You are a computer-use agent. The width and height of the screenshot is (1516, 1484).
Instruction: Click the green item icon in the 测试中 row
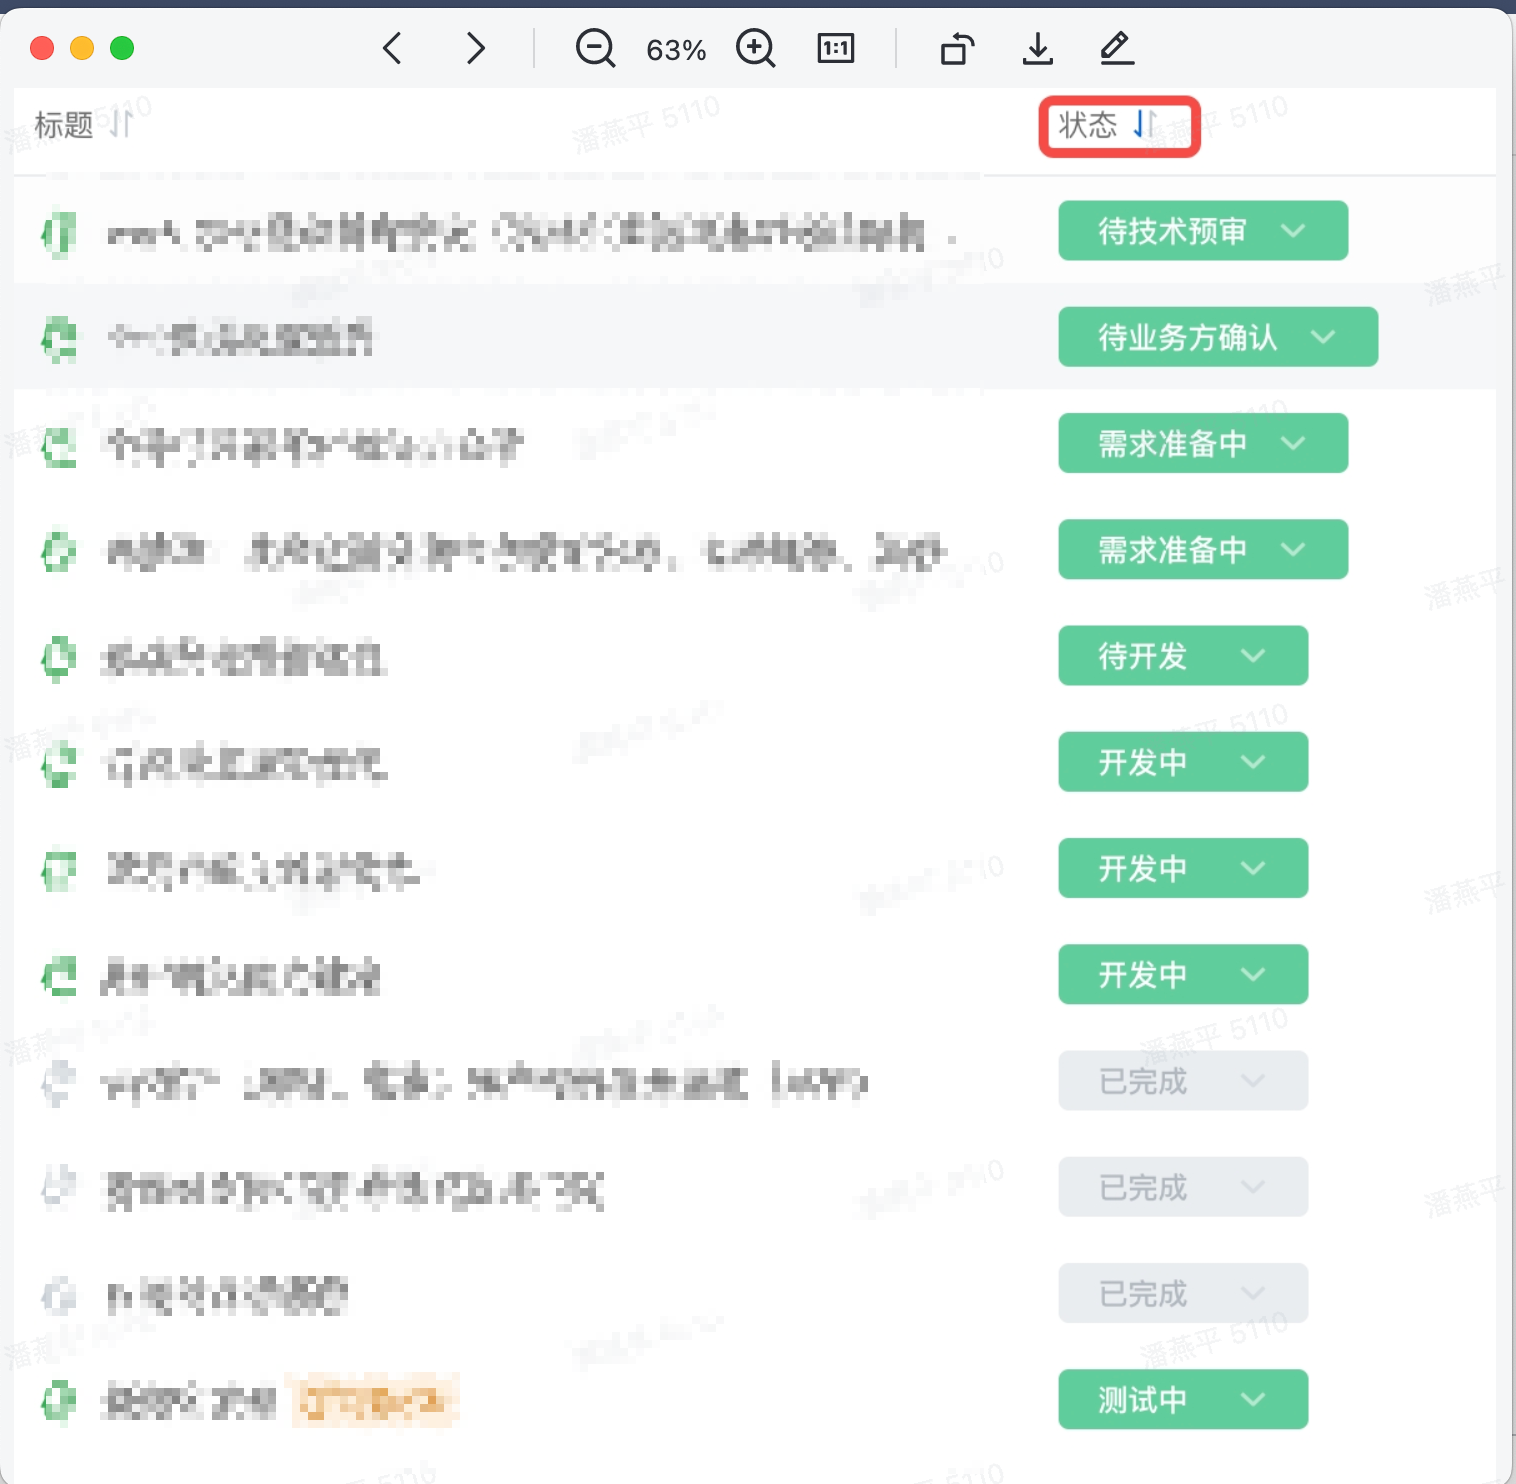click(59, 1401)
